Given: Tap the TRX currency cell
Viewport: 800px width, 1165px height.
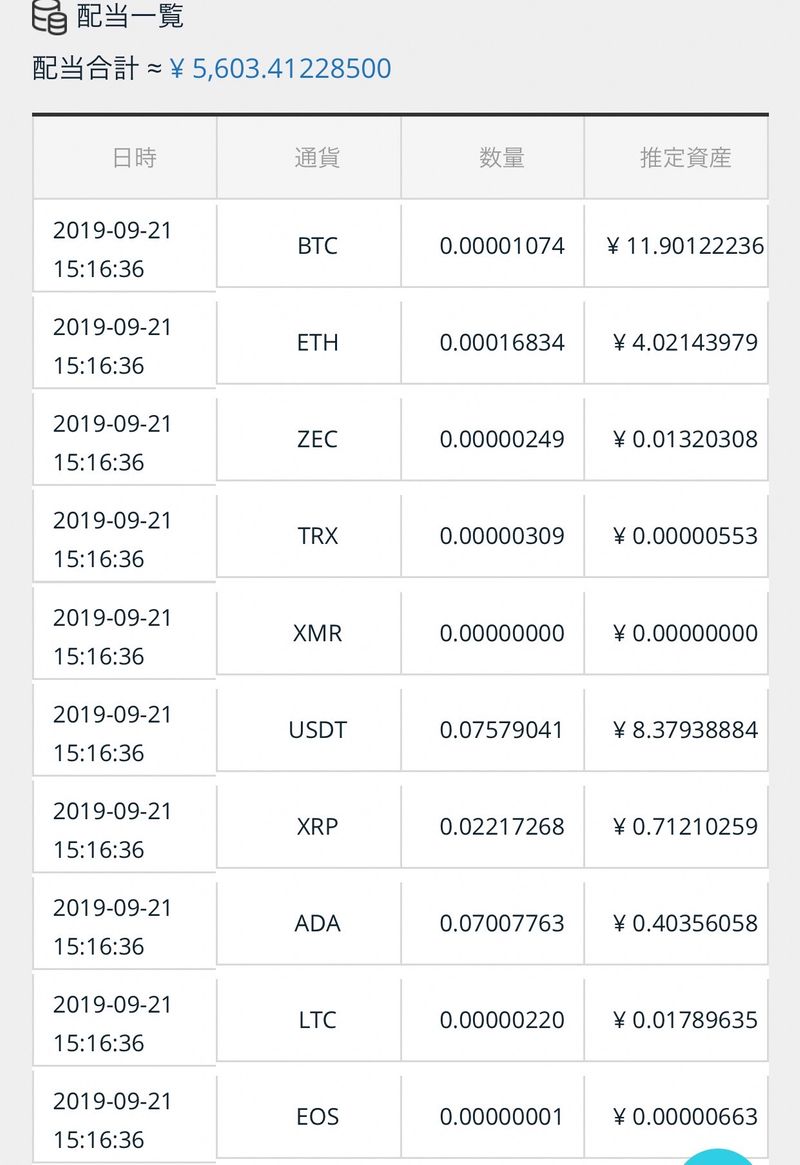Looking at the screenshot, I should click(x=317, y=536).
